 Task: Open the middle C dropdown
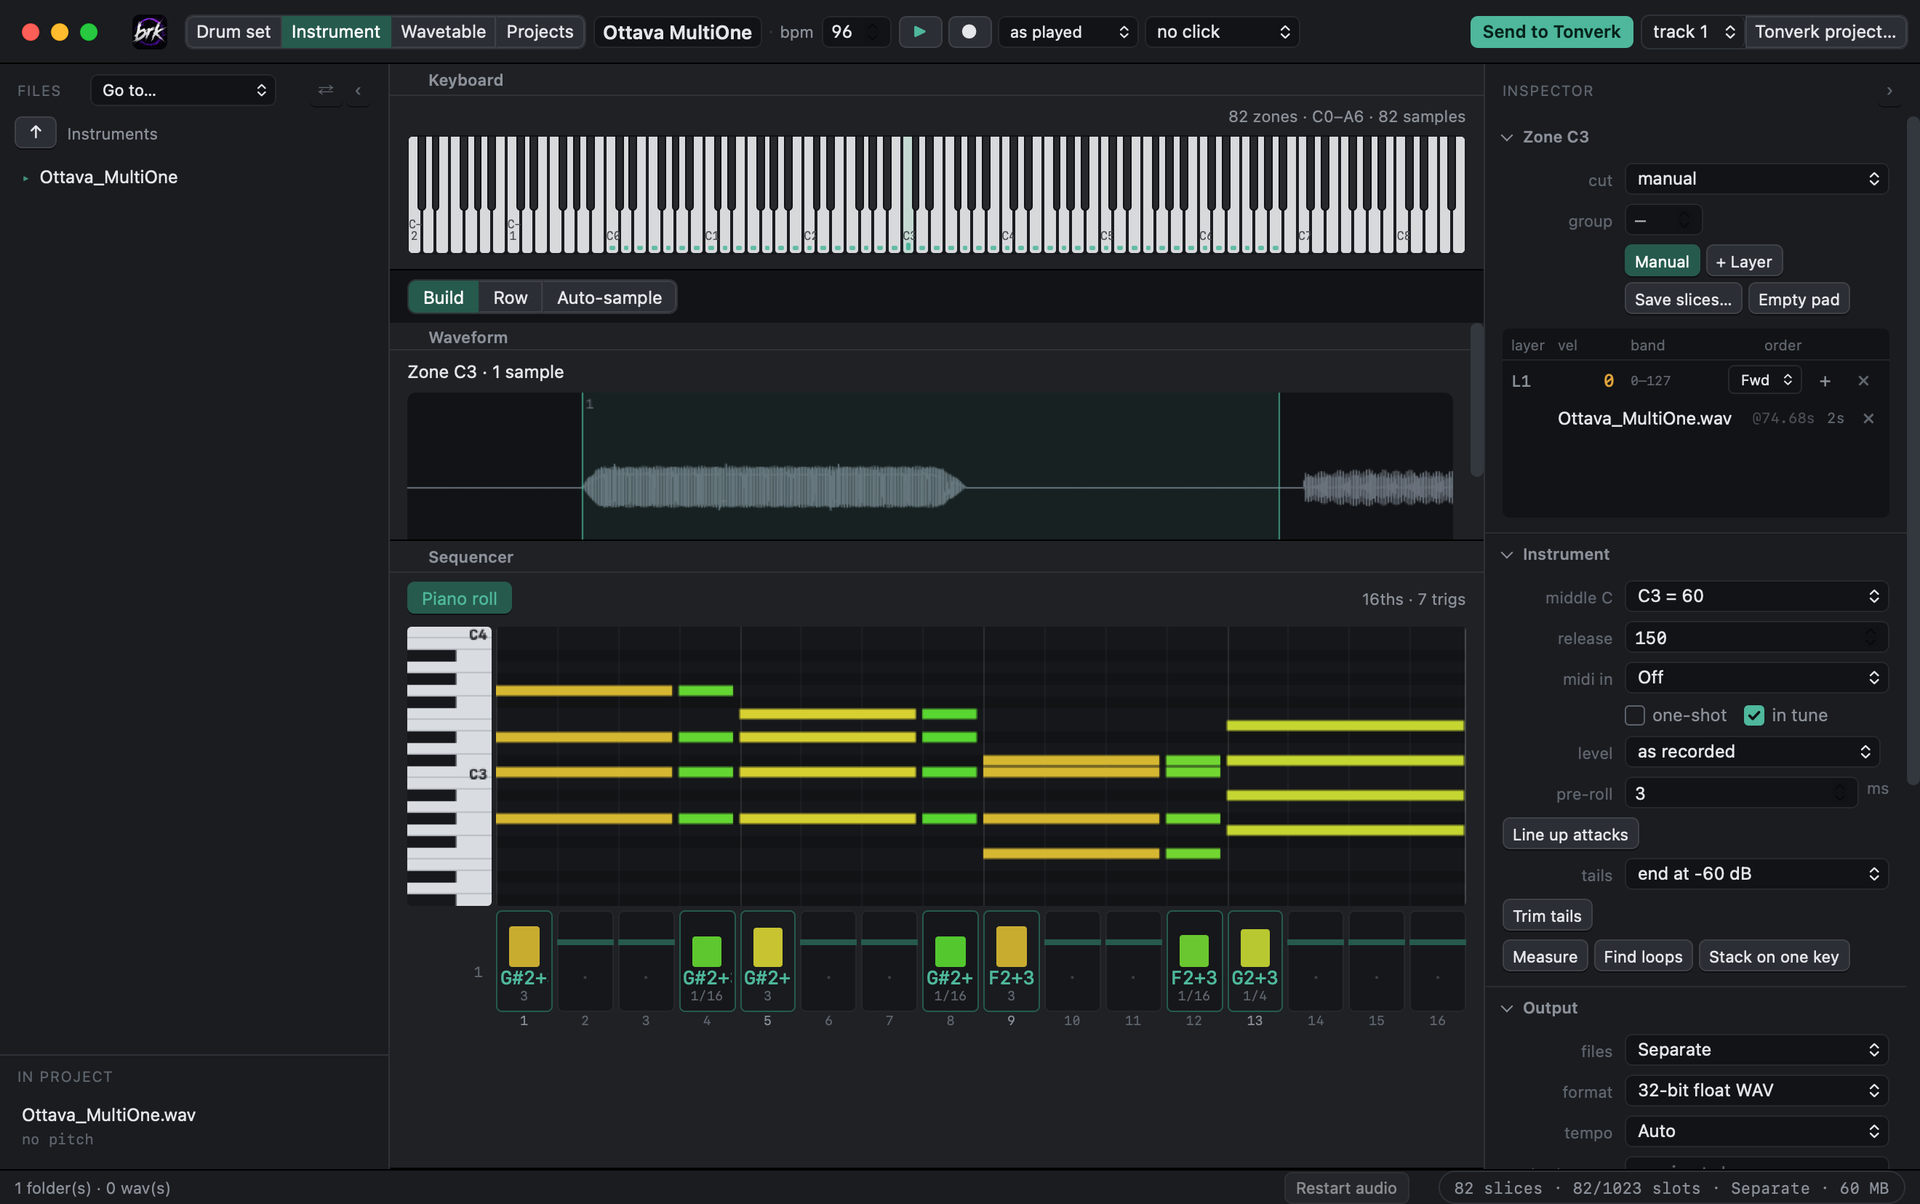click(x=1756, y=596)
